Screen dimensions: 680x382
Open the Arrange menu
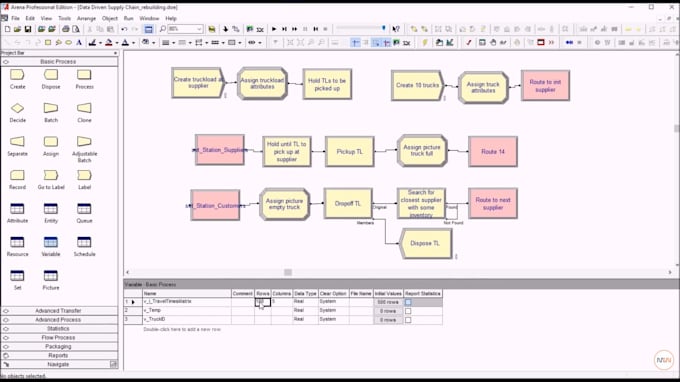(86, 18)
